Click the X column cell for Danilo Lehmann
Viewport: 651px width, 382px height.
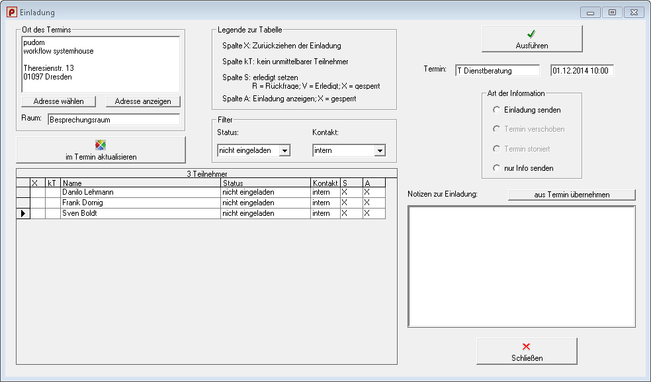coord(38,192)
